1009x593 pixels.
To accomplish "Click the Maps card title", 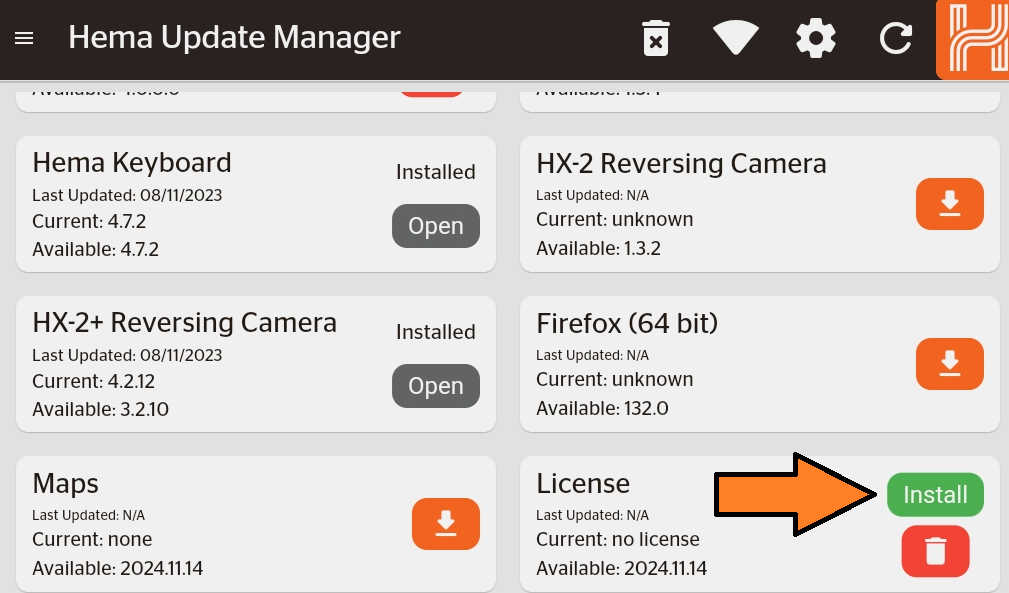I will (x=65, y=484).
